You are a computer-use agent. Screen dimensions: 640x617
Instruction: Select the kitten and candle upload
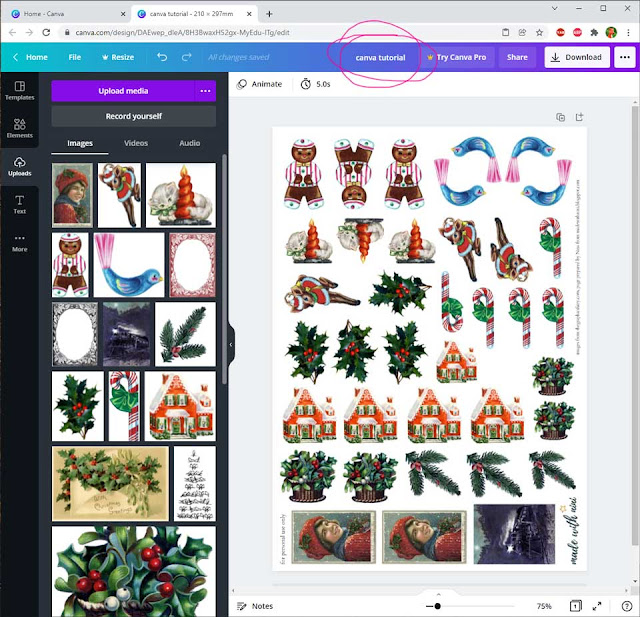(181, 195)
